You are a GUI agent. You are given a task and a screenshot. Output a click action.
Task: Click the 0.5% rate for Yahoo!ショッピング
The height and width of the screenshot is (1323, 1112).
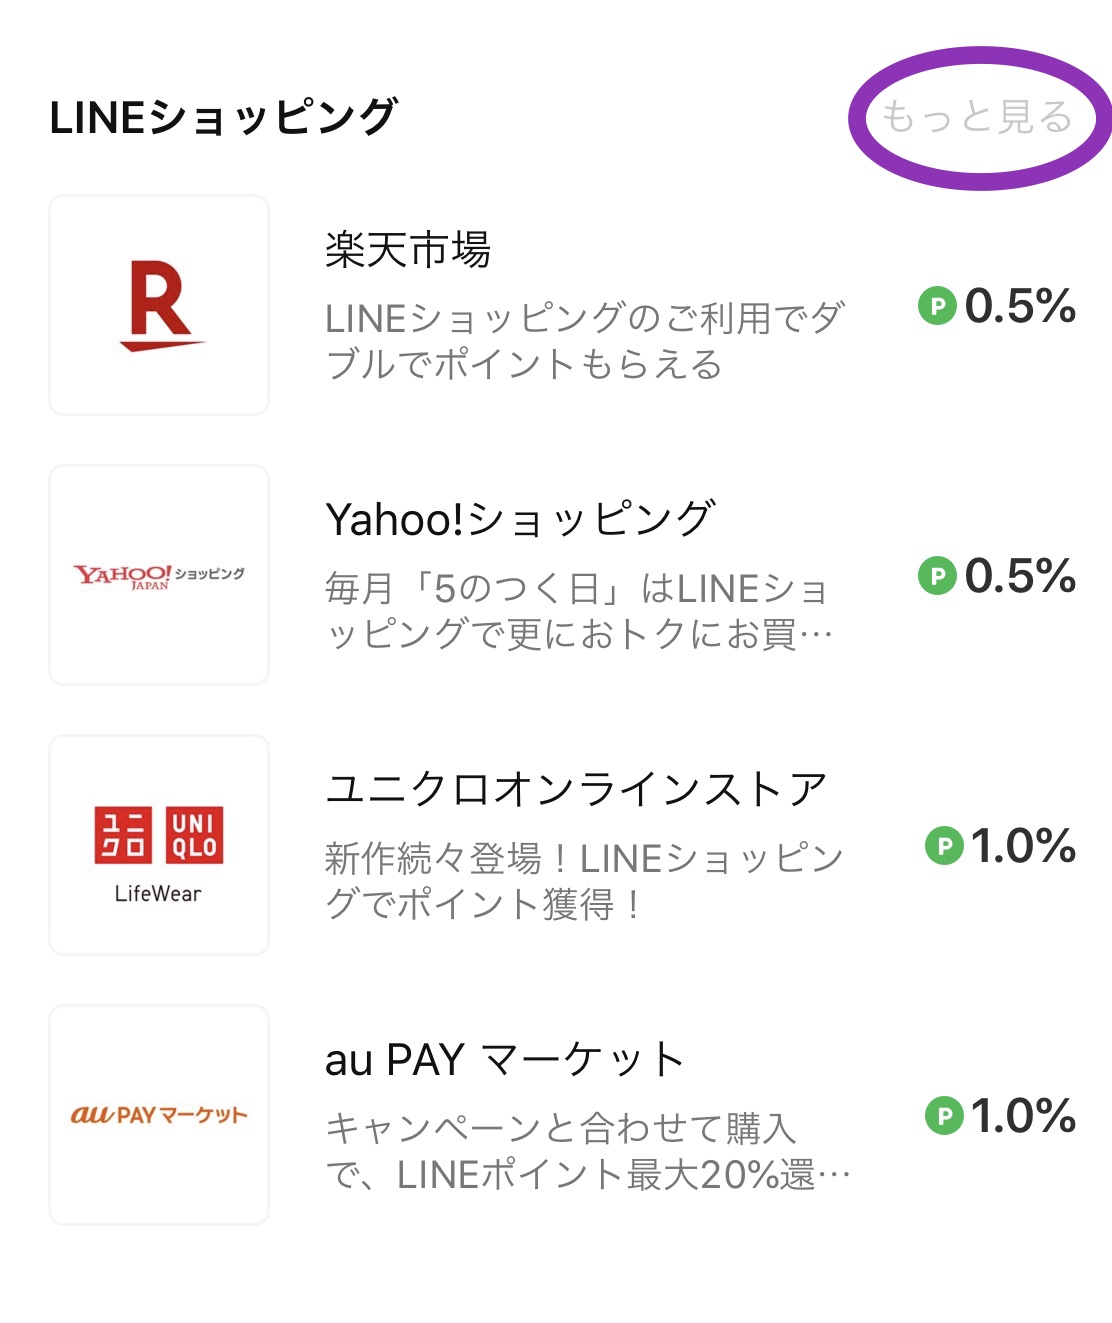(1020, 576)
